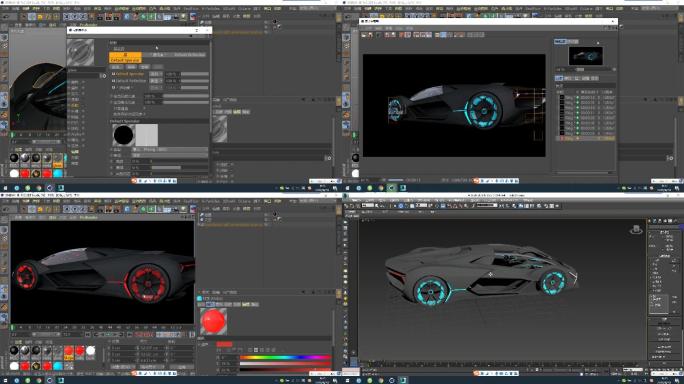Viewport: 684px width, 384px height.
Task: Click the Cube primitive icon in bottom-left Cinema 4D
Action: click(127, 209)
